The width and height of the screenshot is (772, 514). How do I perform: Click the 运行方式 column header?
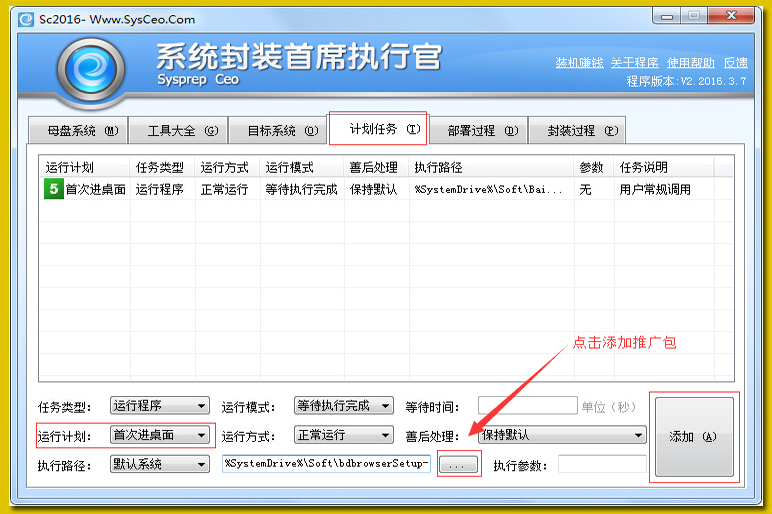(227, 167)
